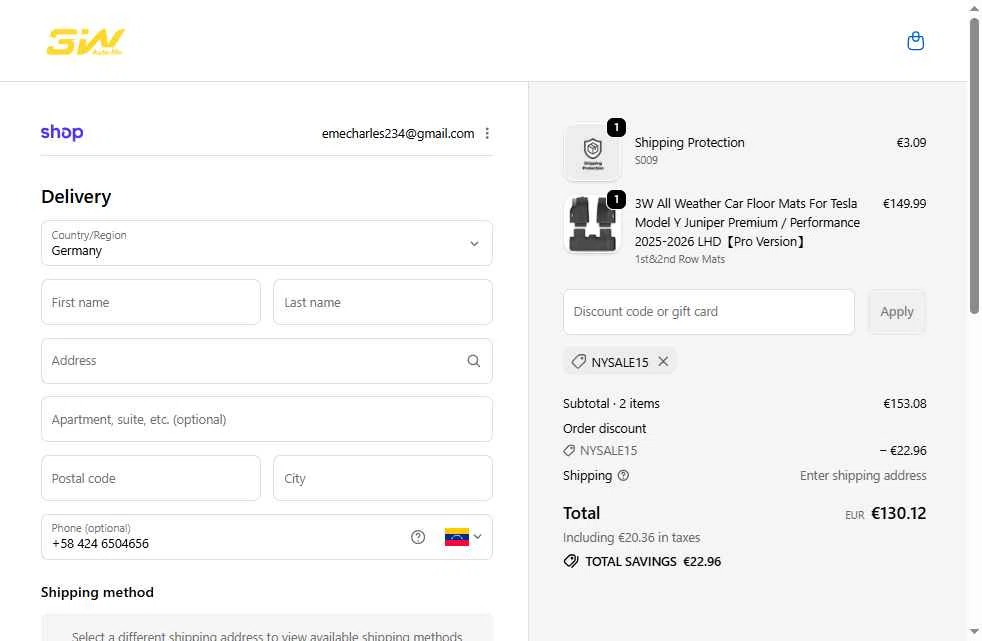
Task: Remove the NYSALE15 discount code
Action: click(x=663, y=361)
